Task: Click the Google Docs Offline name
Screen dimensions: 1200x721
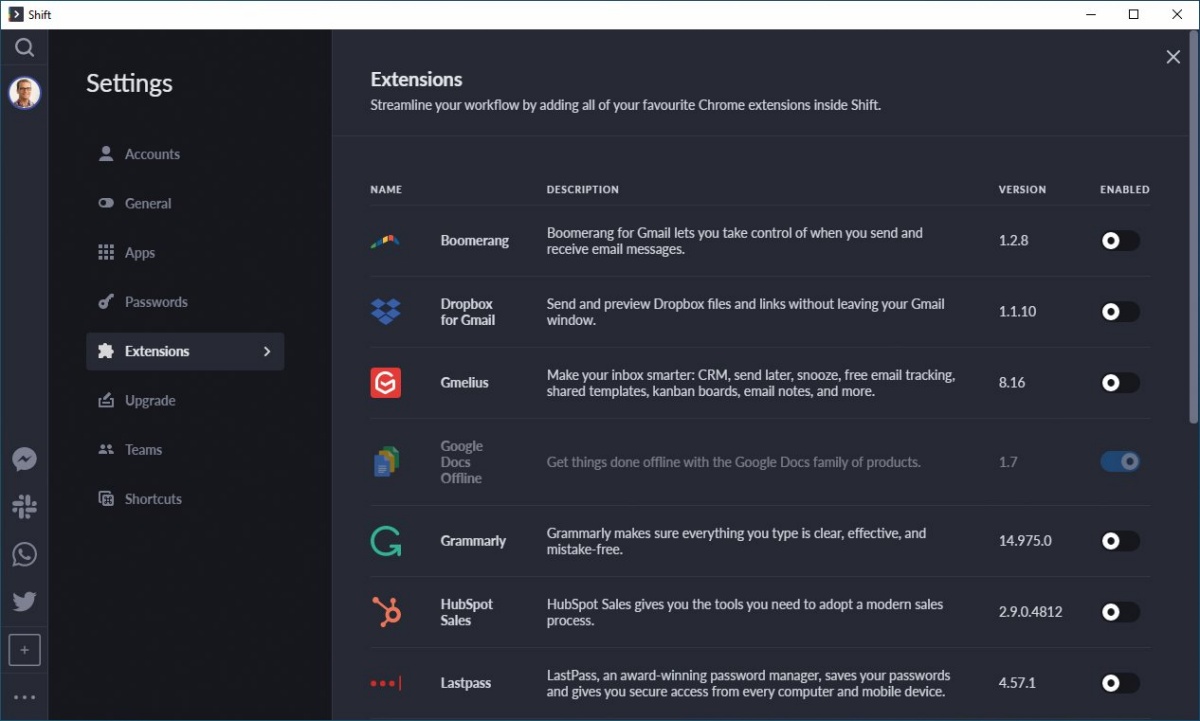Action: [x=462, y=462]
